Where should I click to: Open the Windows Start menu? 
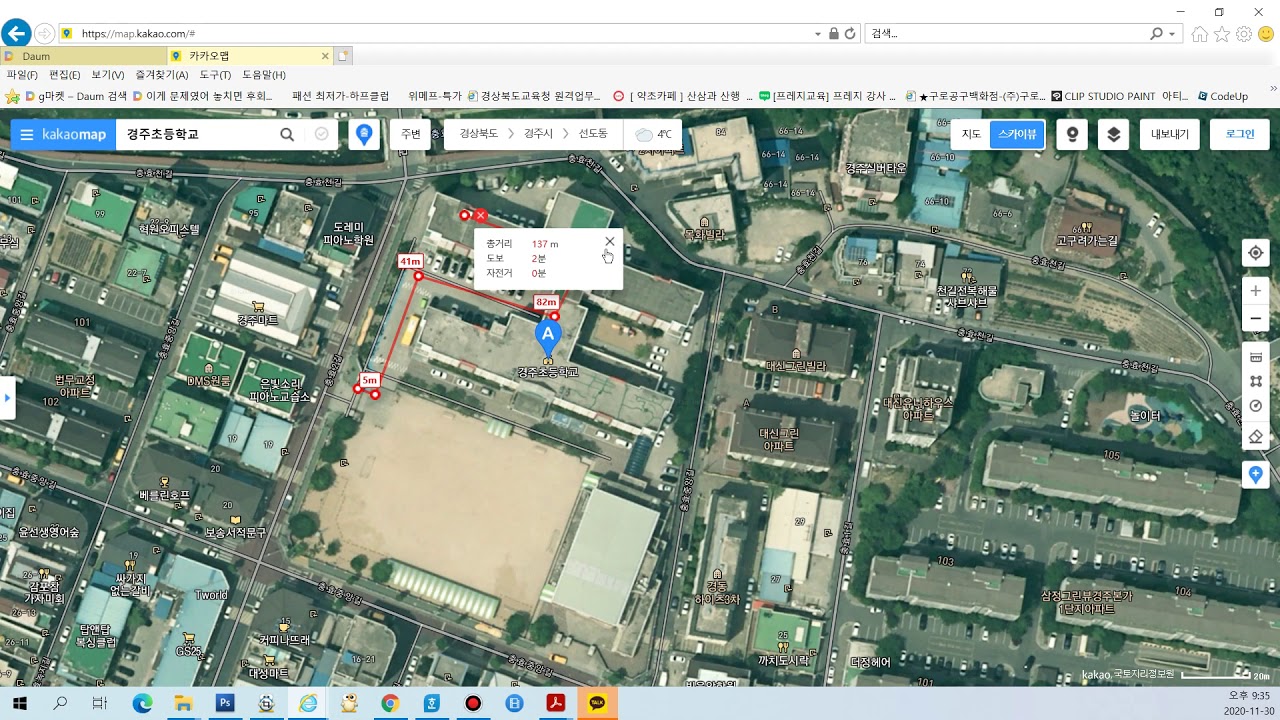[x=18, y=703]
